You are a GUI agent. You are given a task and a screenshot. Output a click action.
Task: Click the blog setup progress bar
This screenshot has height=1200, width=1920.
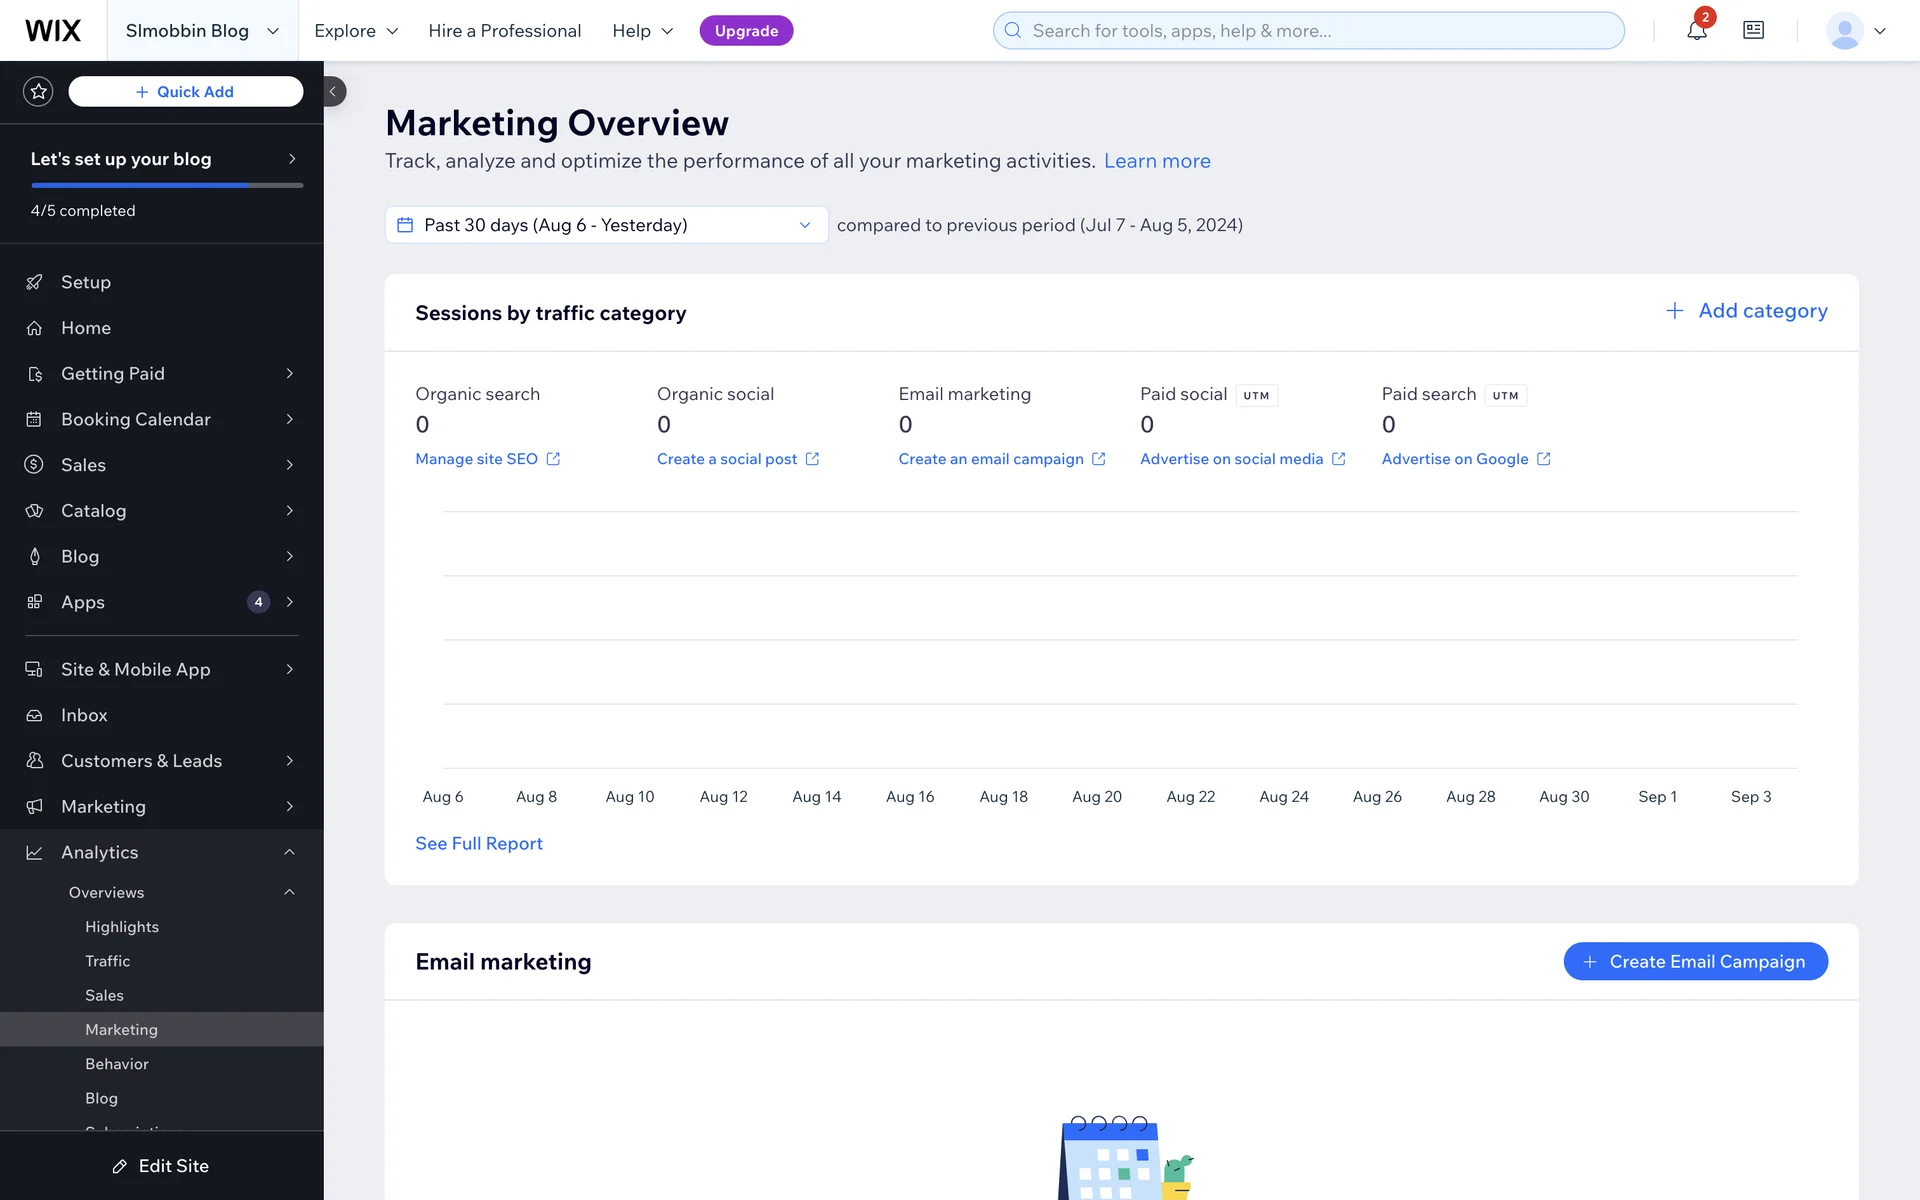167,185
